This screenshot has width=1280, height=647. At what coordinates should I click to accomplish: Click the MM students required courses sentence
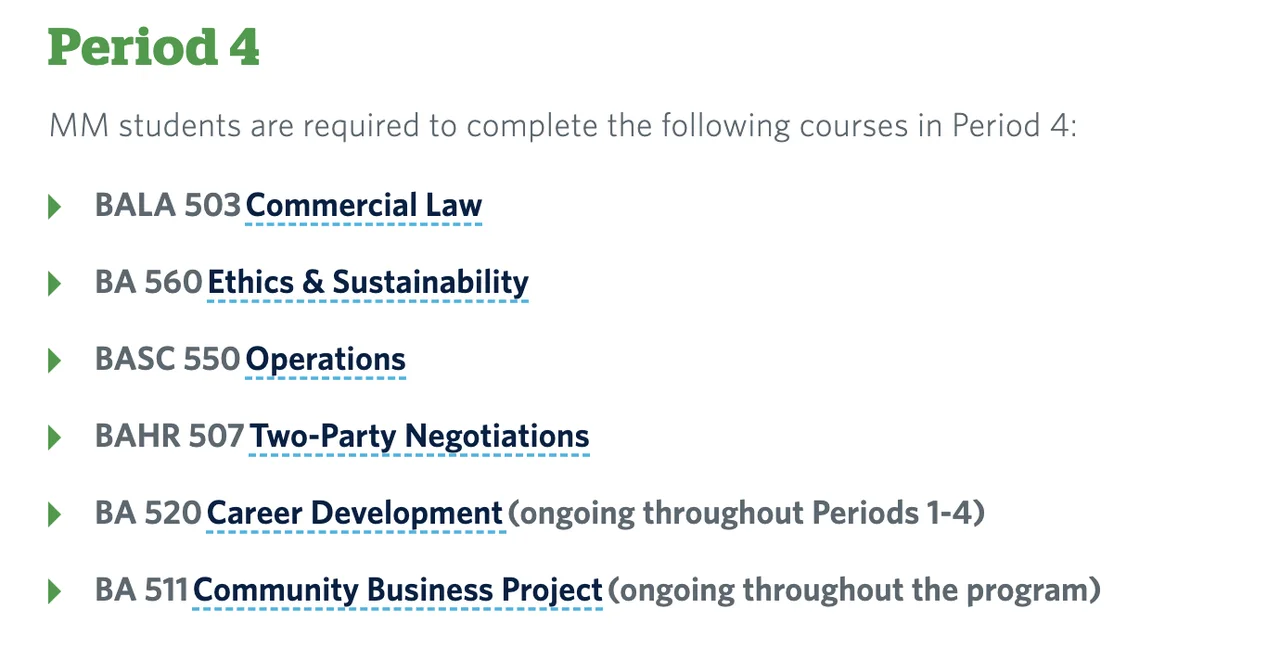tap(562, 127)
